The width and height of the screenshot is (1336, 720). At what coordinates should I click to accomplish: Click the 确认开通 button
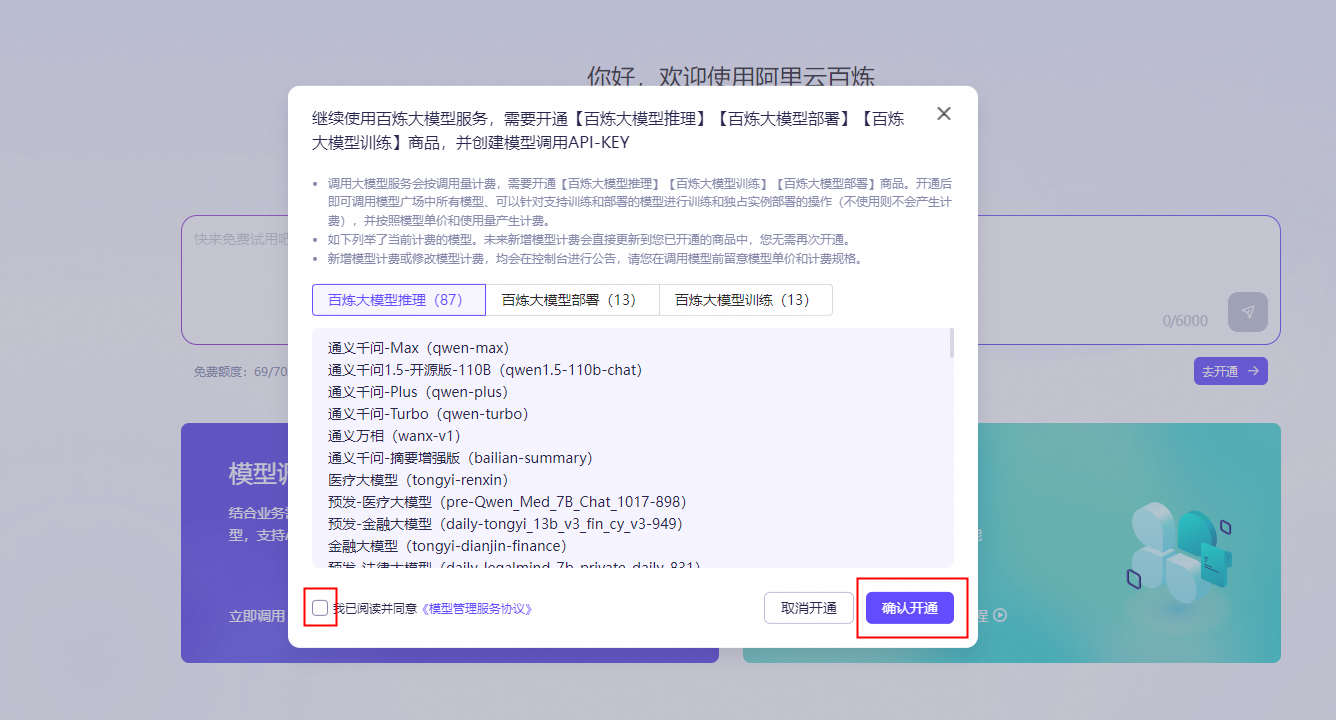tap(910, 608)
